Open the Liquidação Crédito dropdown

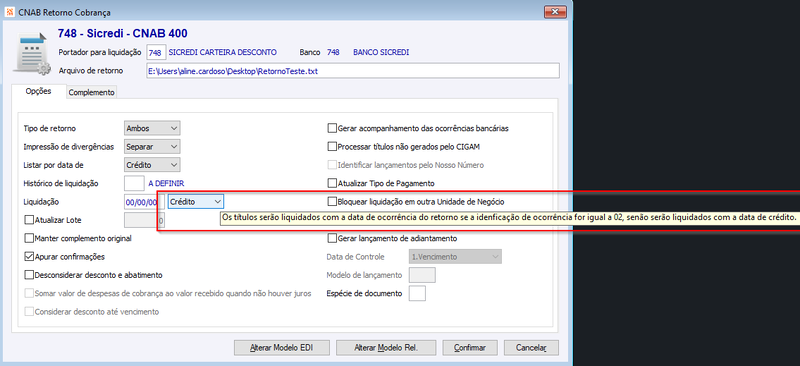pos(196,202)
